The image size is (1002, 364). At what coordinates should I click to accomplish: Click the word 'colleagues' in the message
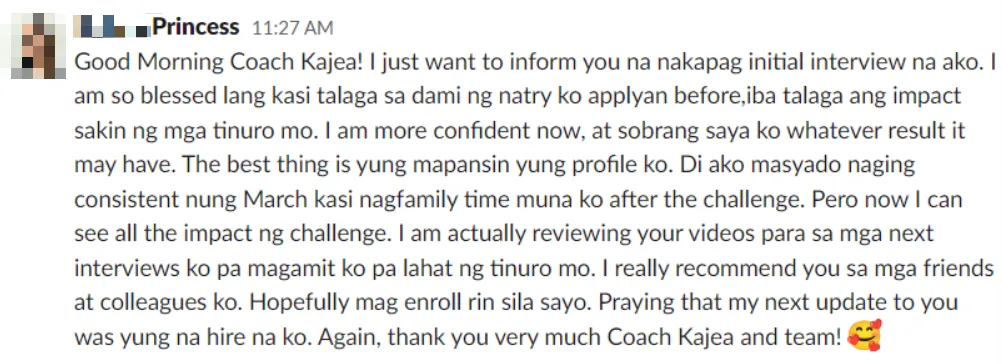[162, 303]
